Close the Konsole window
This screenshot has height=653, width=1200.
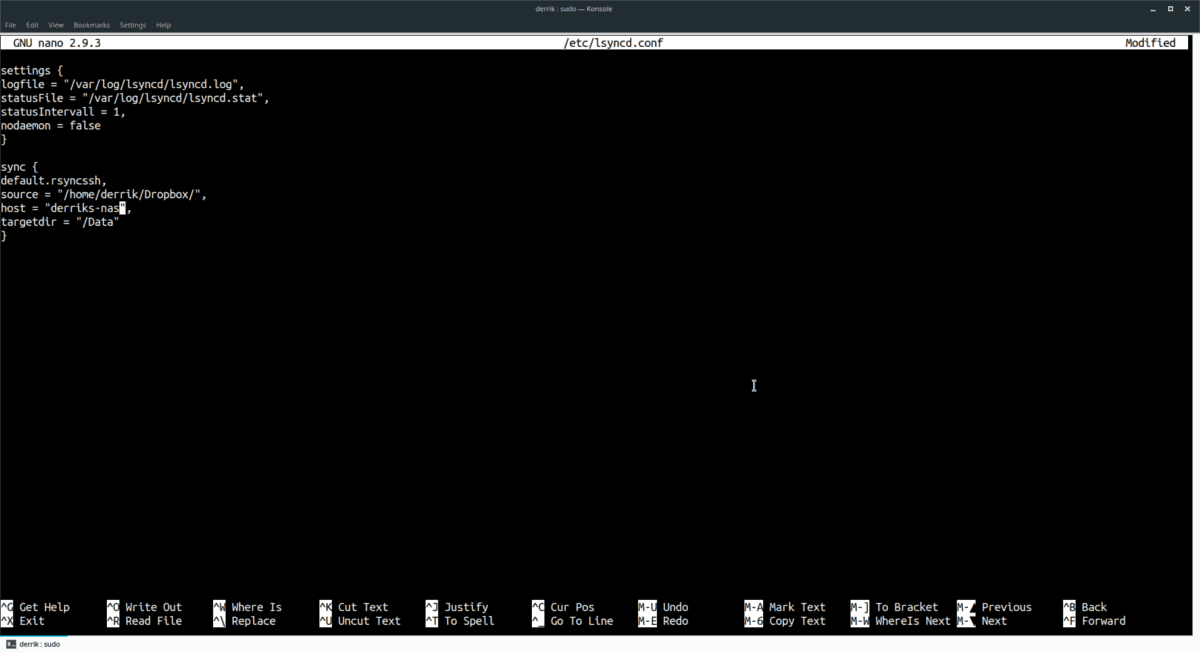(x=1188, y=8)
